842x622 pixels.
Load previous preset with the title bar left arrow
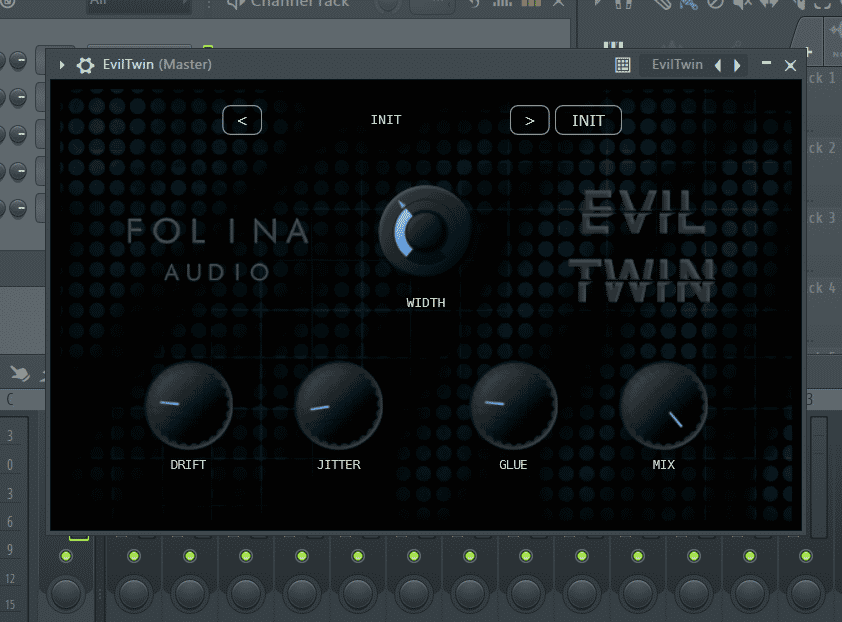pyautogui.click(x=718, y=66)
